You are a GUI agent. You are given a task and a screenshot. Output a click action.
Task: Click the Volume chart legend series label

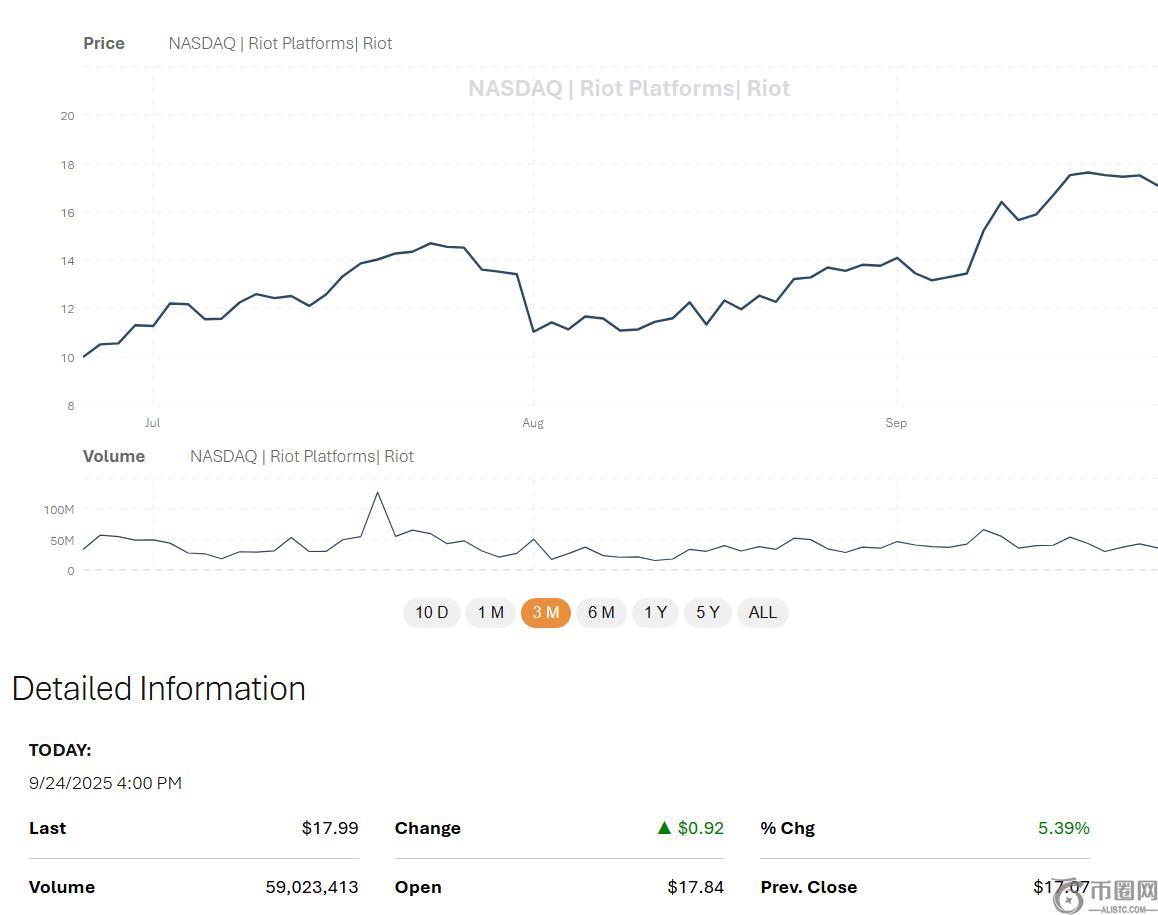pyautogui.click(x=301, y=456)
